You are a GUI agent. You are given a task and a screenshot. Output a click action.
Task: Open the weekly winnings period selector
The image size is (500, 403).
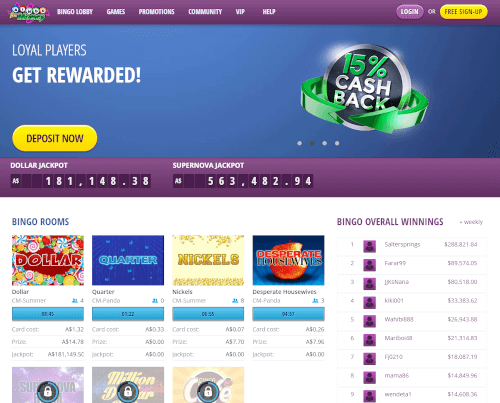click(x=471, y=222)
